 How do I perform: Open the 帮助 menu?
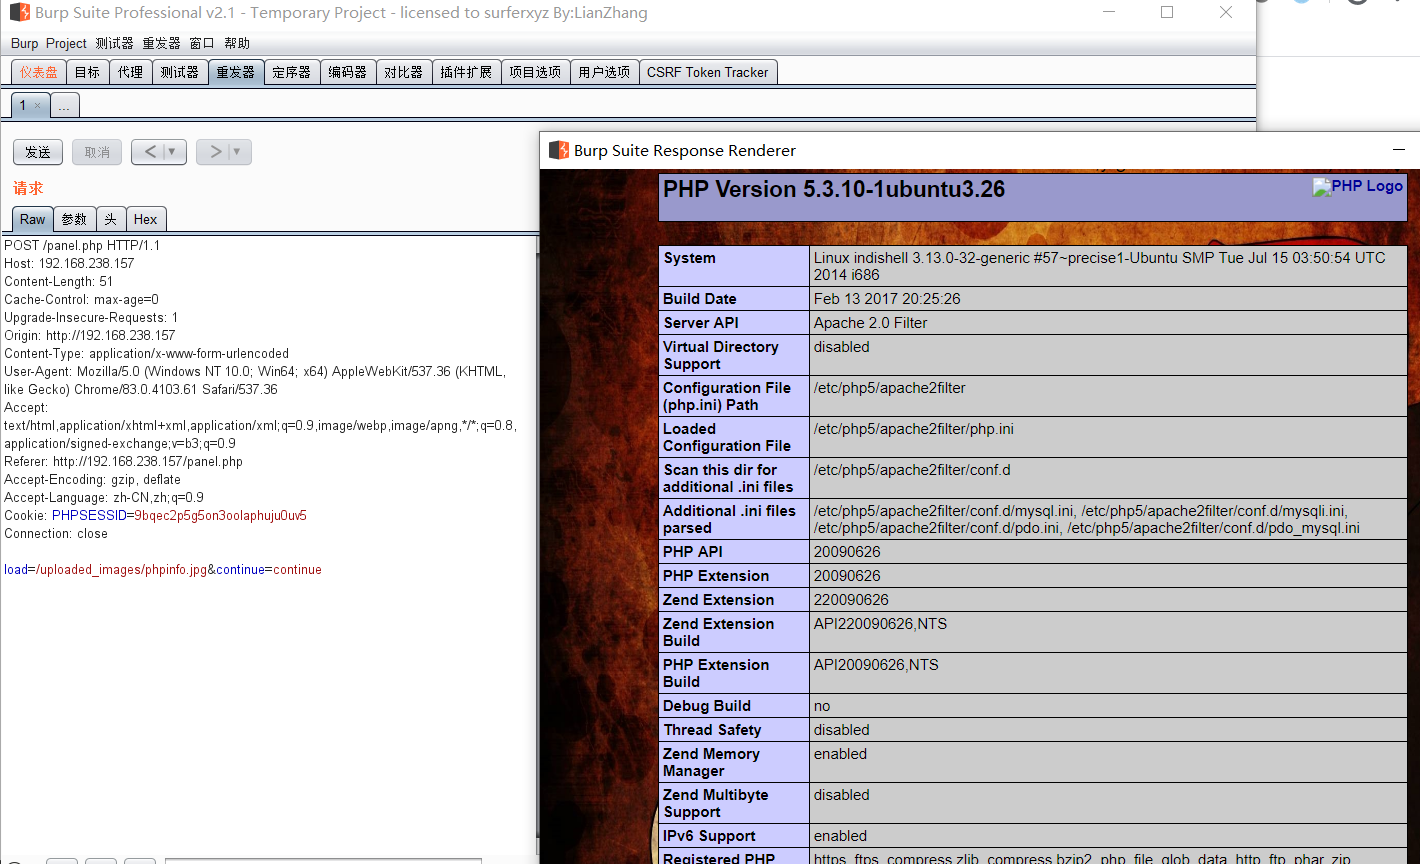click(237, 43)
